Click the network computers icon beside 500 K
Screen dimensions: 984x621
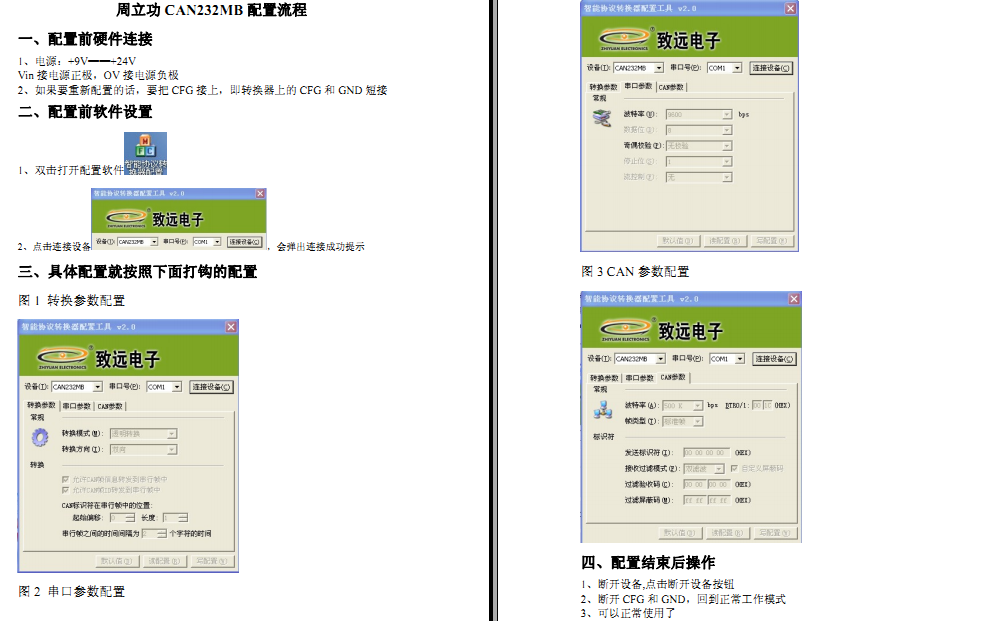(x=603, y=410)
